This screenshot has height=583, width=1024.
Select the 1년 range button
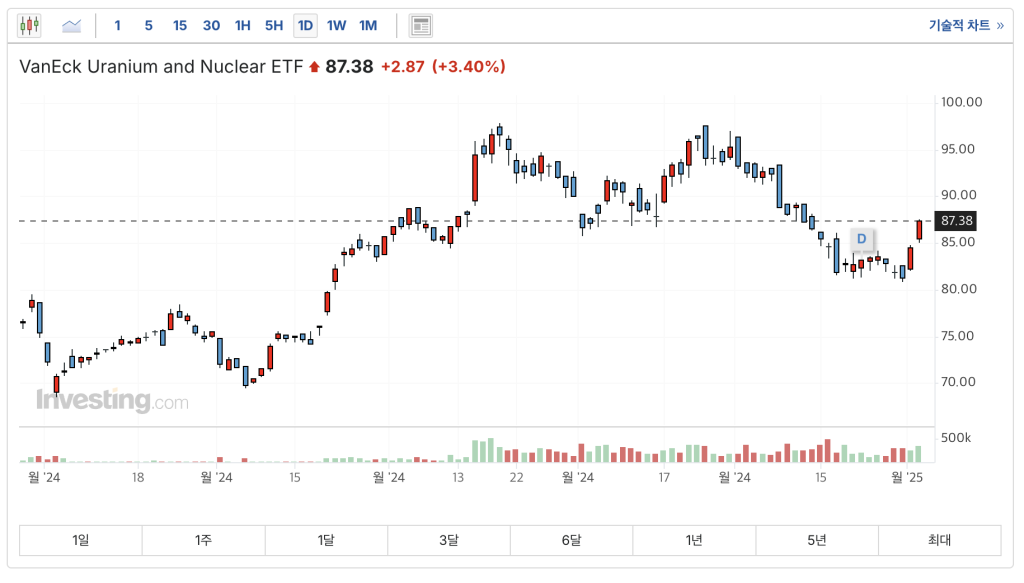click(x=694, y=540)
